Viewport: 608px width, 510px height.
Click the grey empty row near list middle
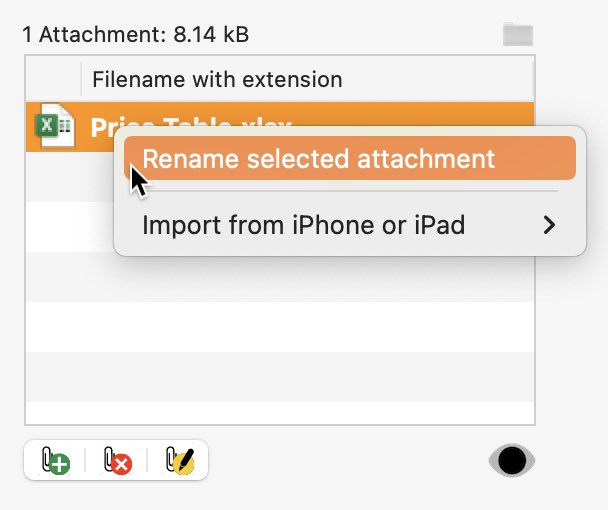(x=280, y=277)
